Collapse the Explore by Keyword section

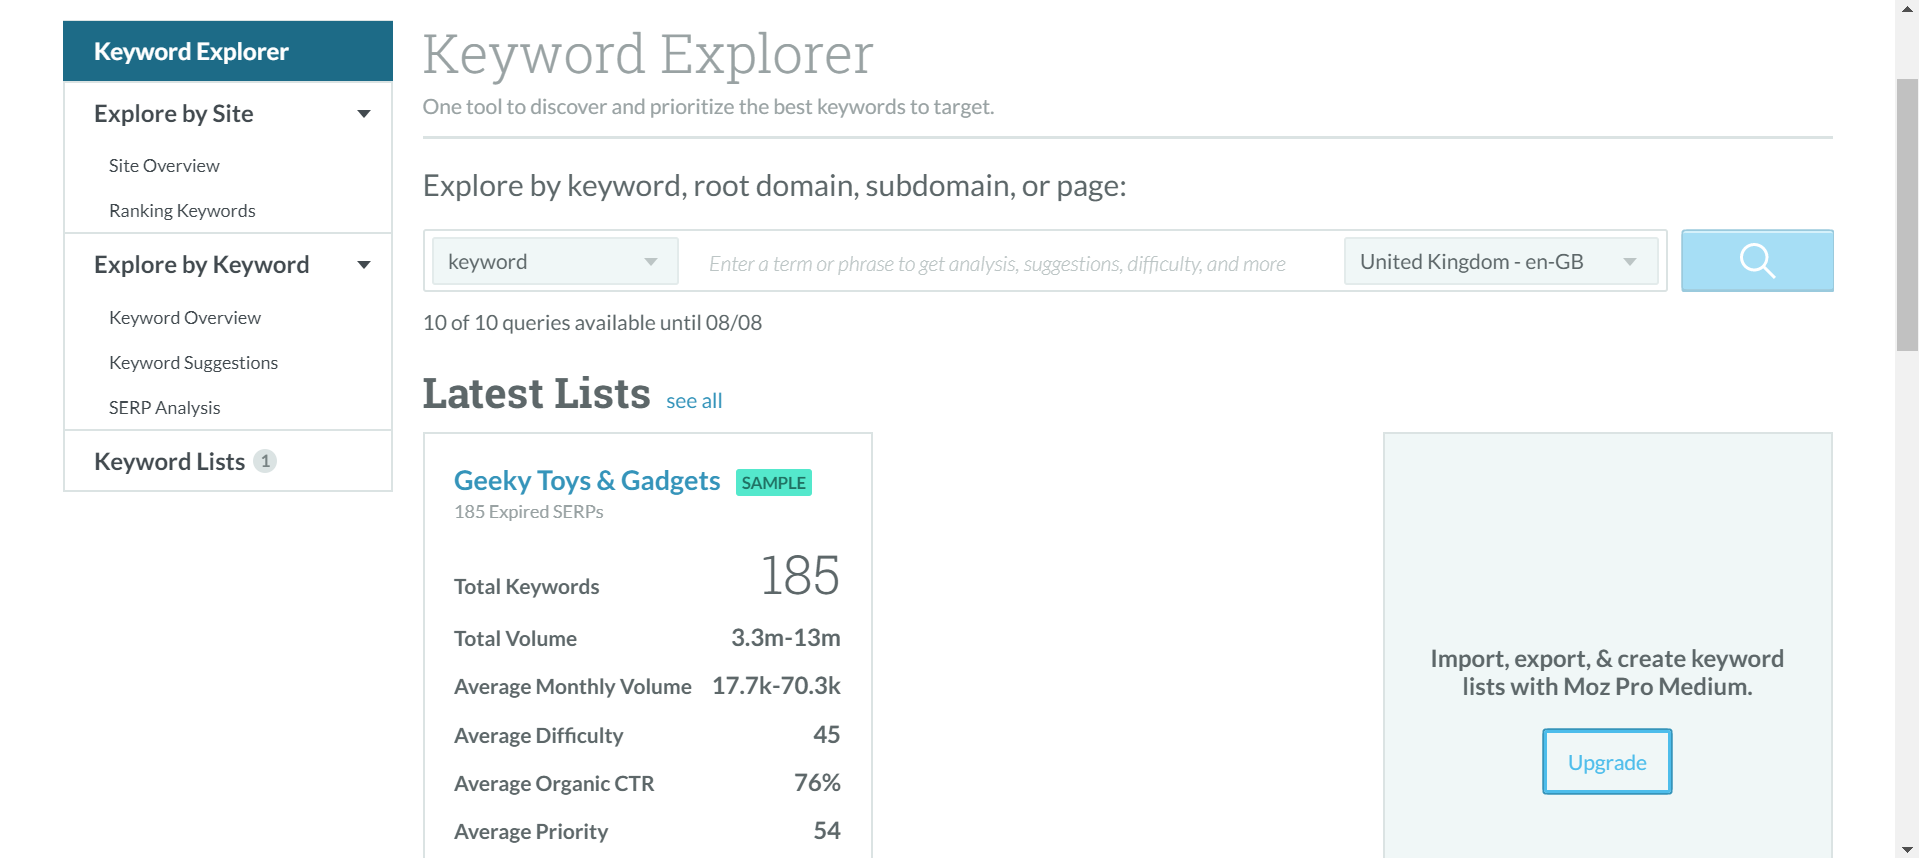pos(364,265)
